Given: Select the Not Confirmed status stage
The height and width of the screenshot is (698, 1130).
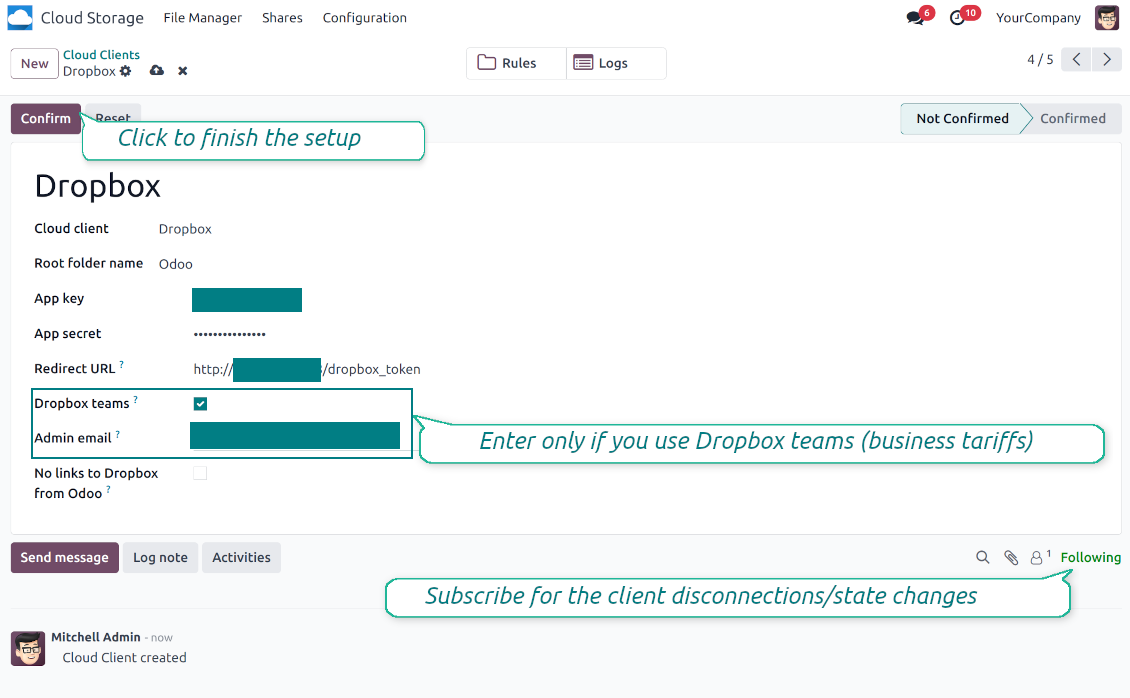Looking at the screenshot, I should (x=962, y=118).
